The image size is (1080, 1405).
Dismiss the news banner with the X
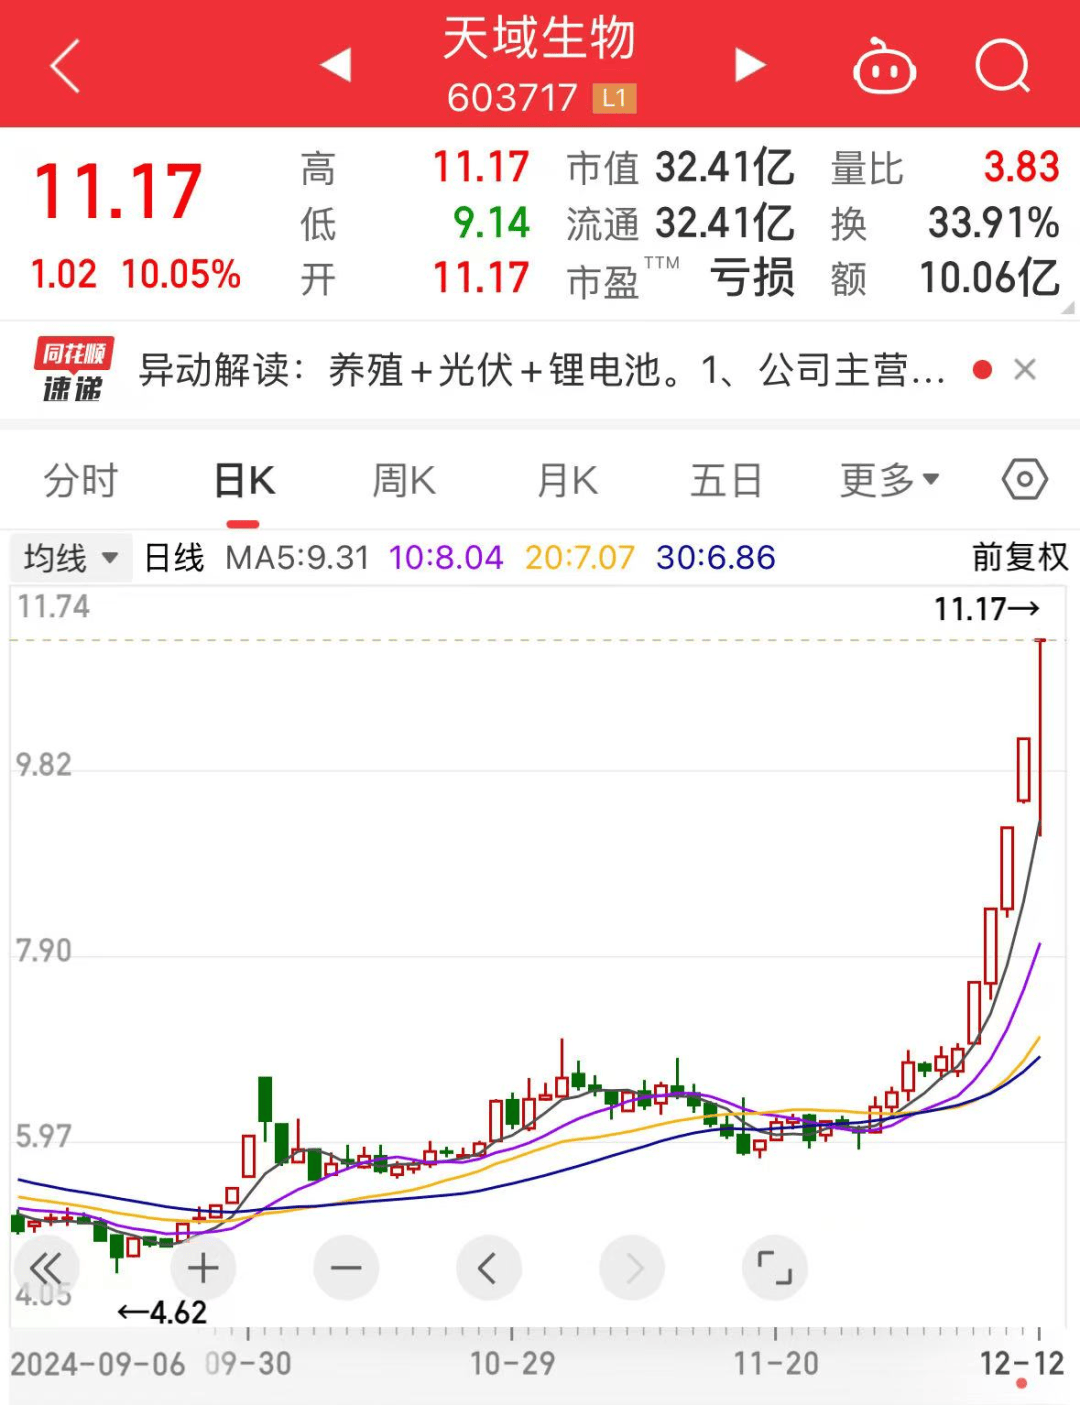(1026, 369)
